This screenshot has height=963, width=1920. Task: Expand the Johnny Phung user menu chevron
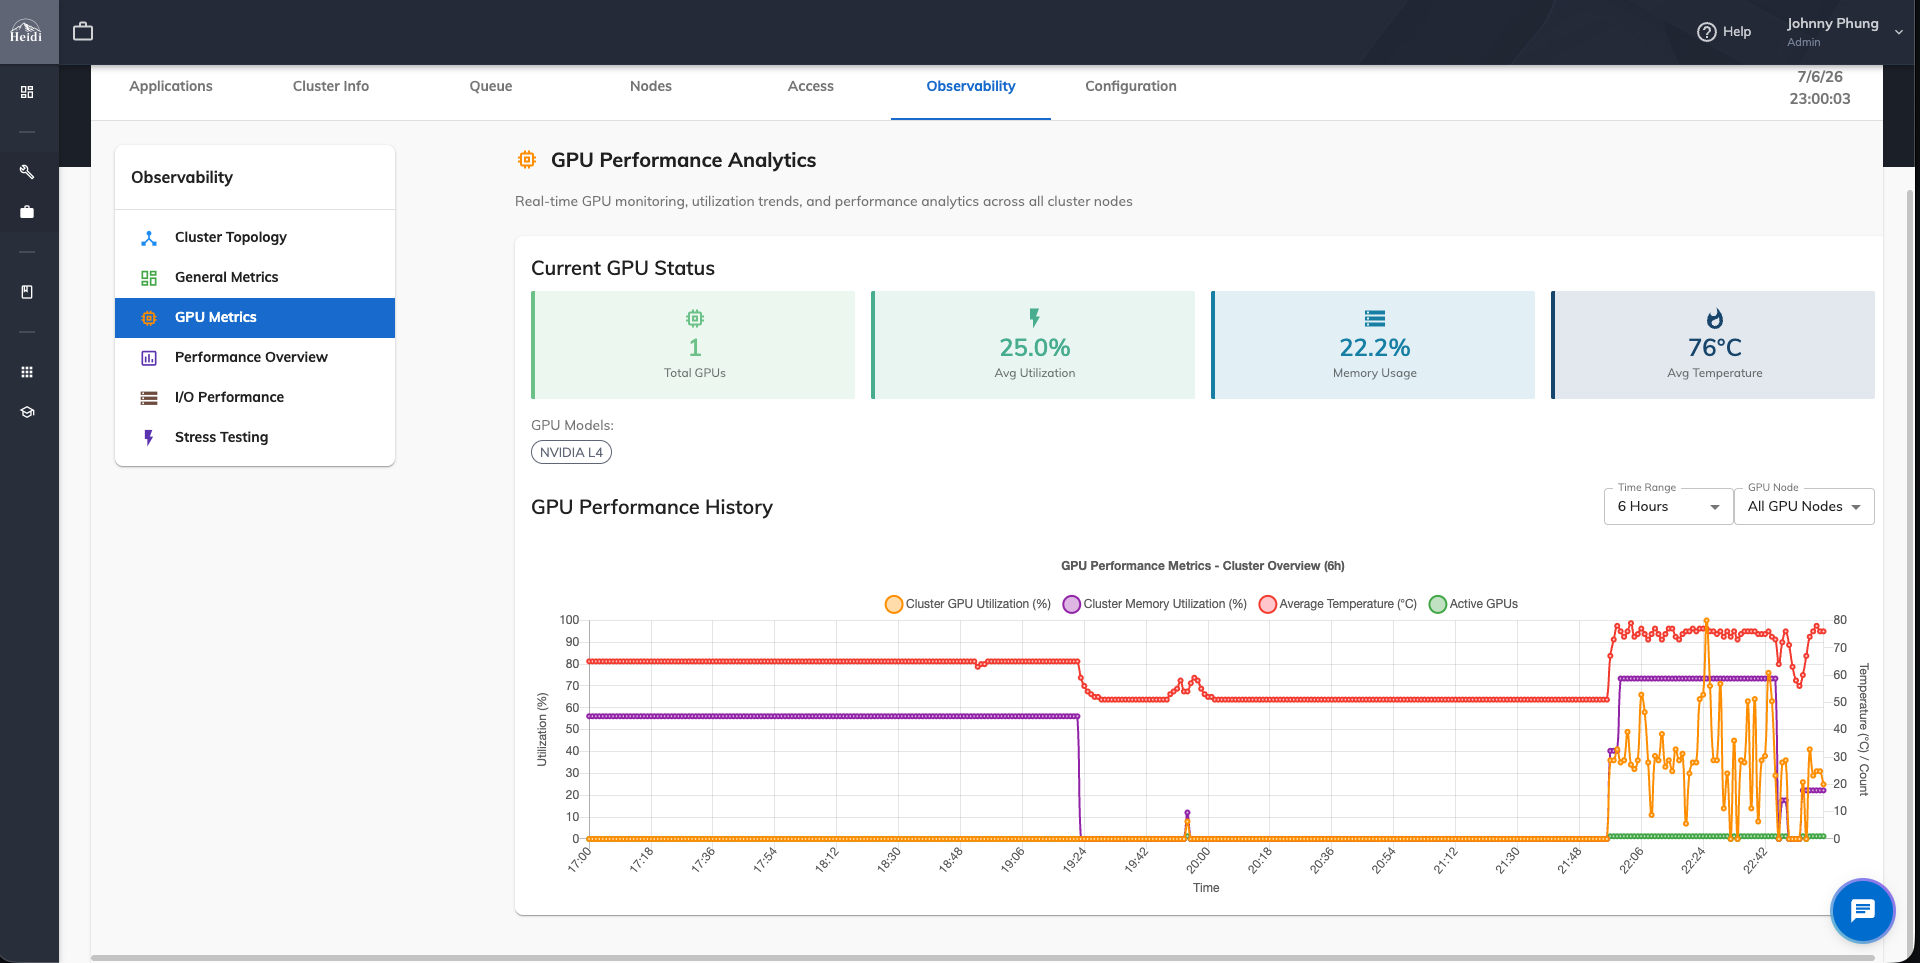pos(1898,32)
